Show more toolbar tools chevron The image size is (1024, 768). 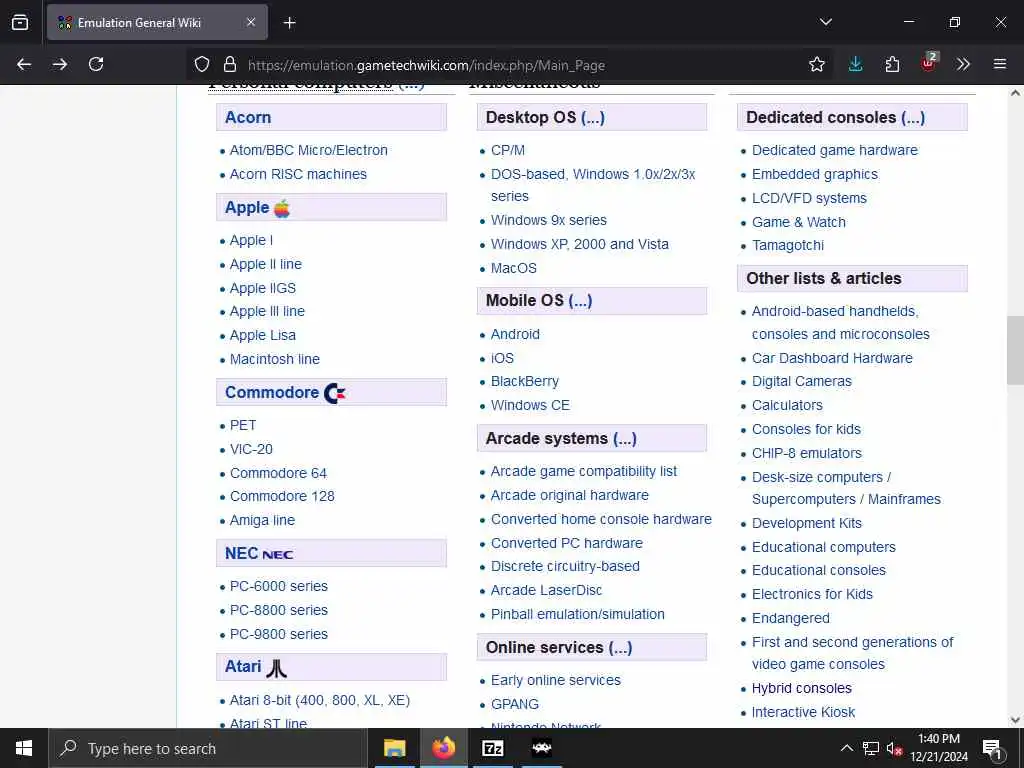(963, 64)
